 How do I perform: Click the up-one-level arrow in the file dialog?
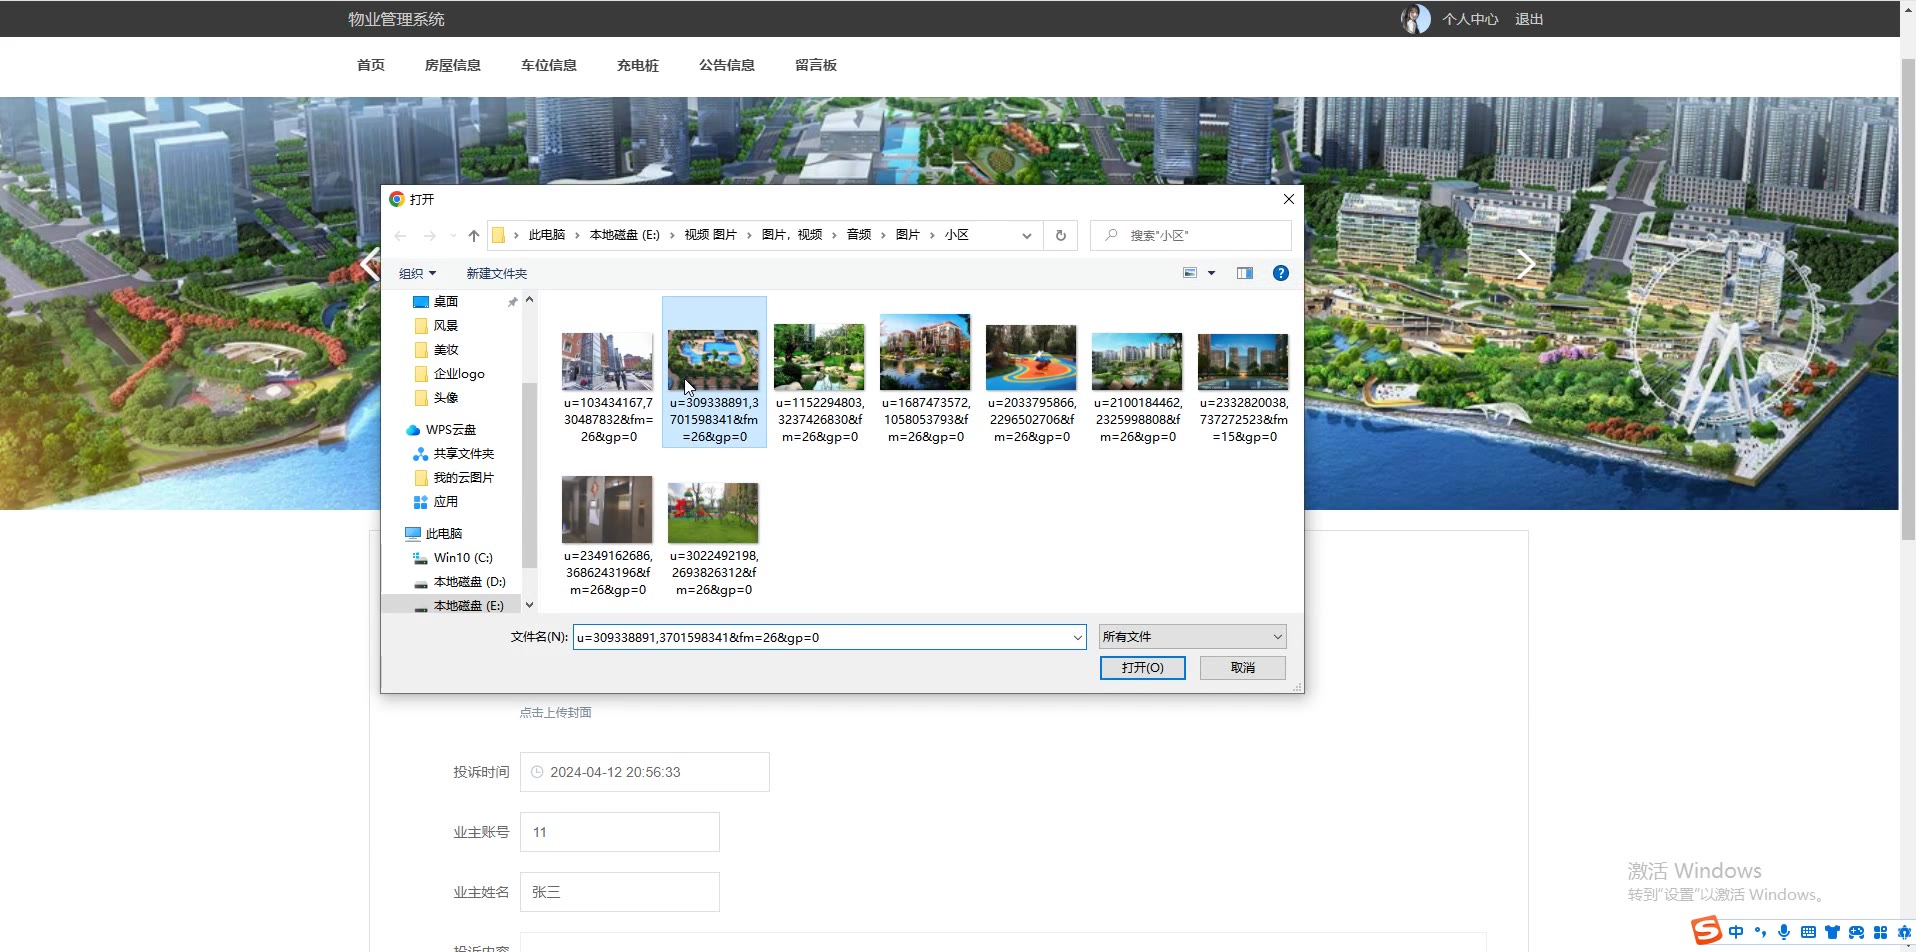[473, 236]
